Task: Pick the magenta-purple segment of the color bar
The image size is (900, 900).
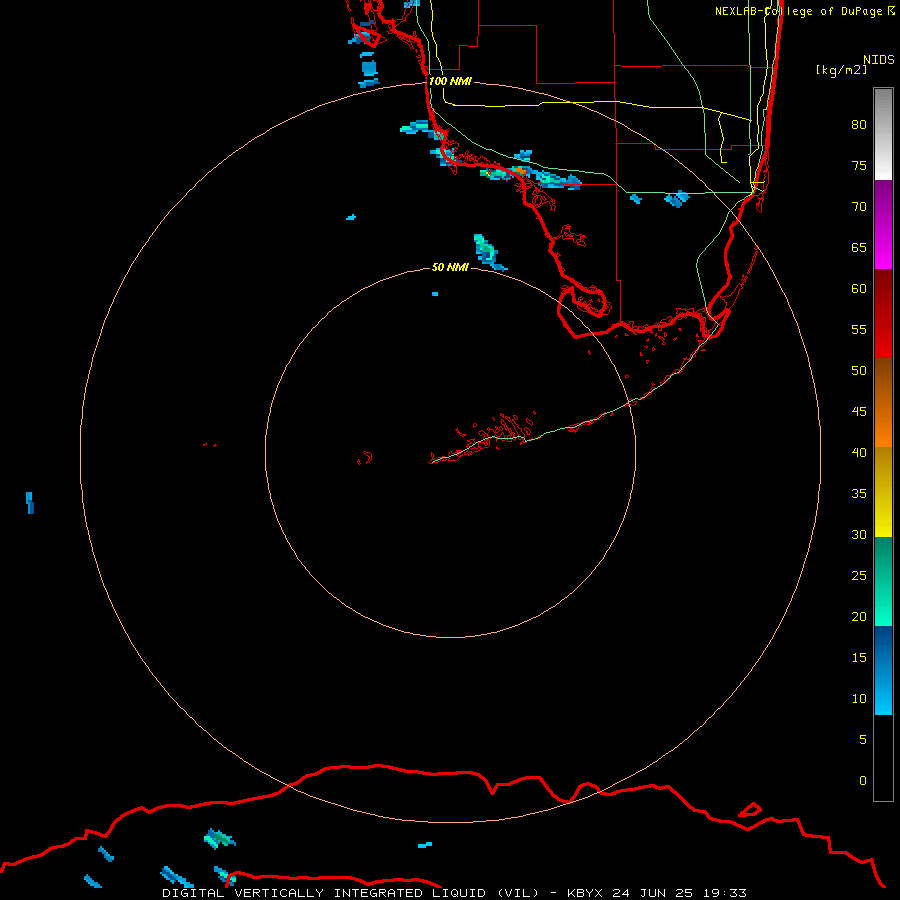Action: point(883,224)
